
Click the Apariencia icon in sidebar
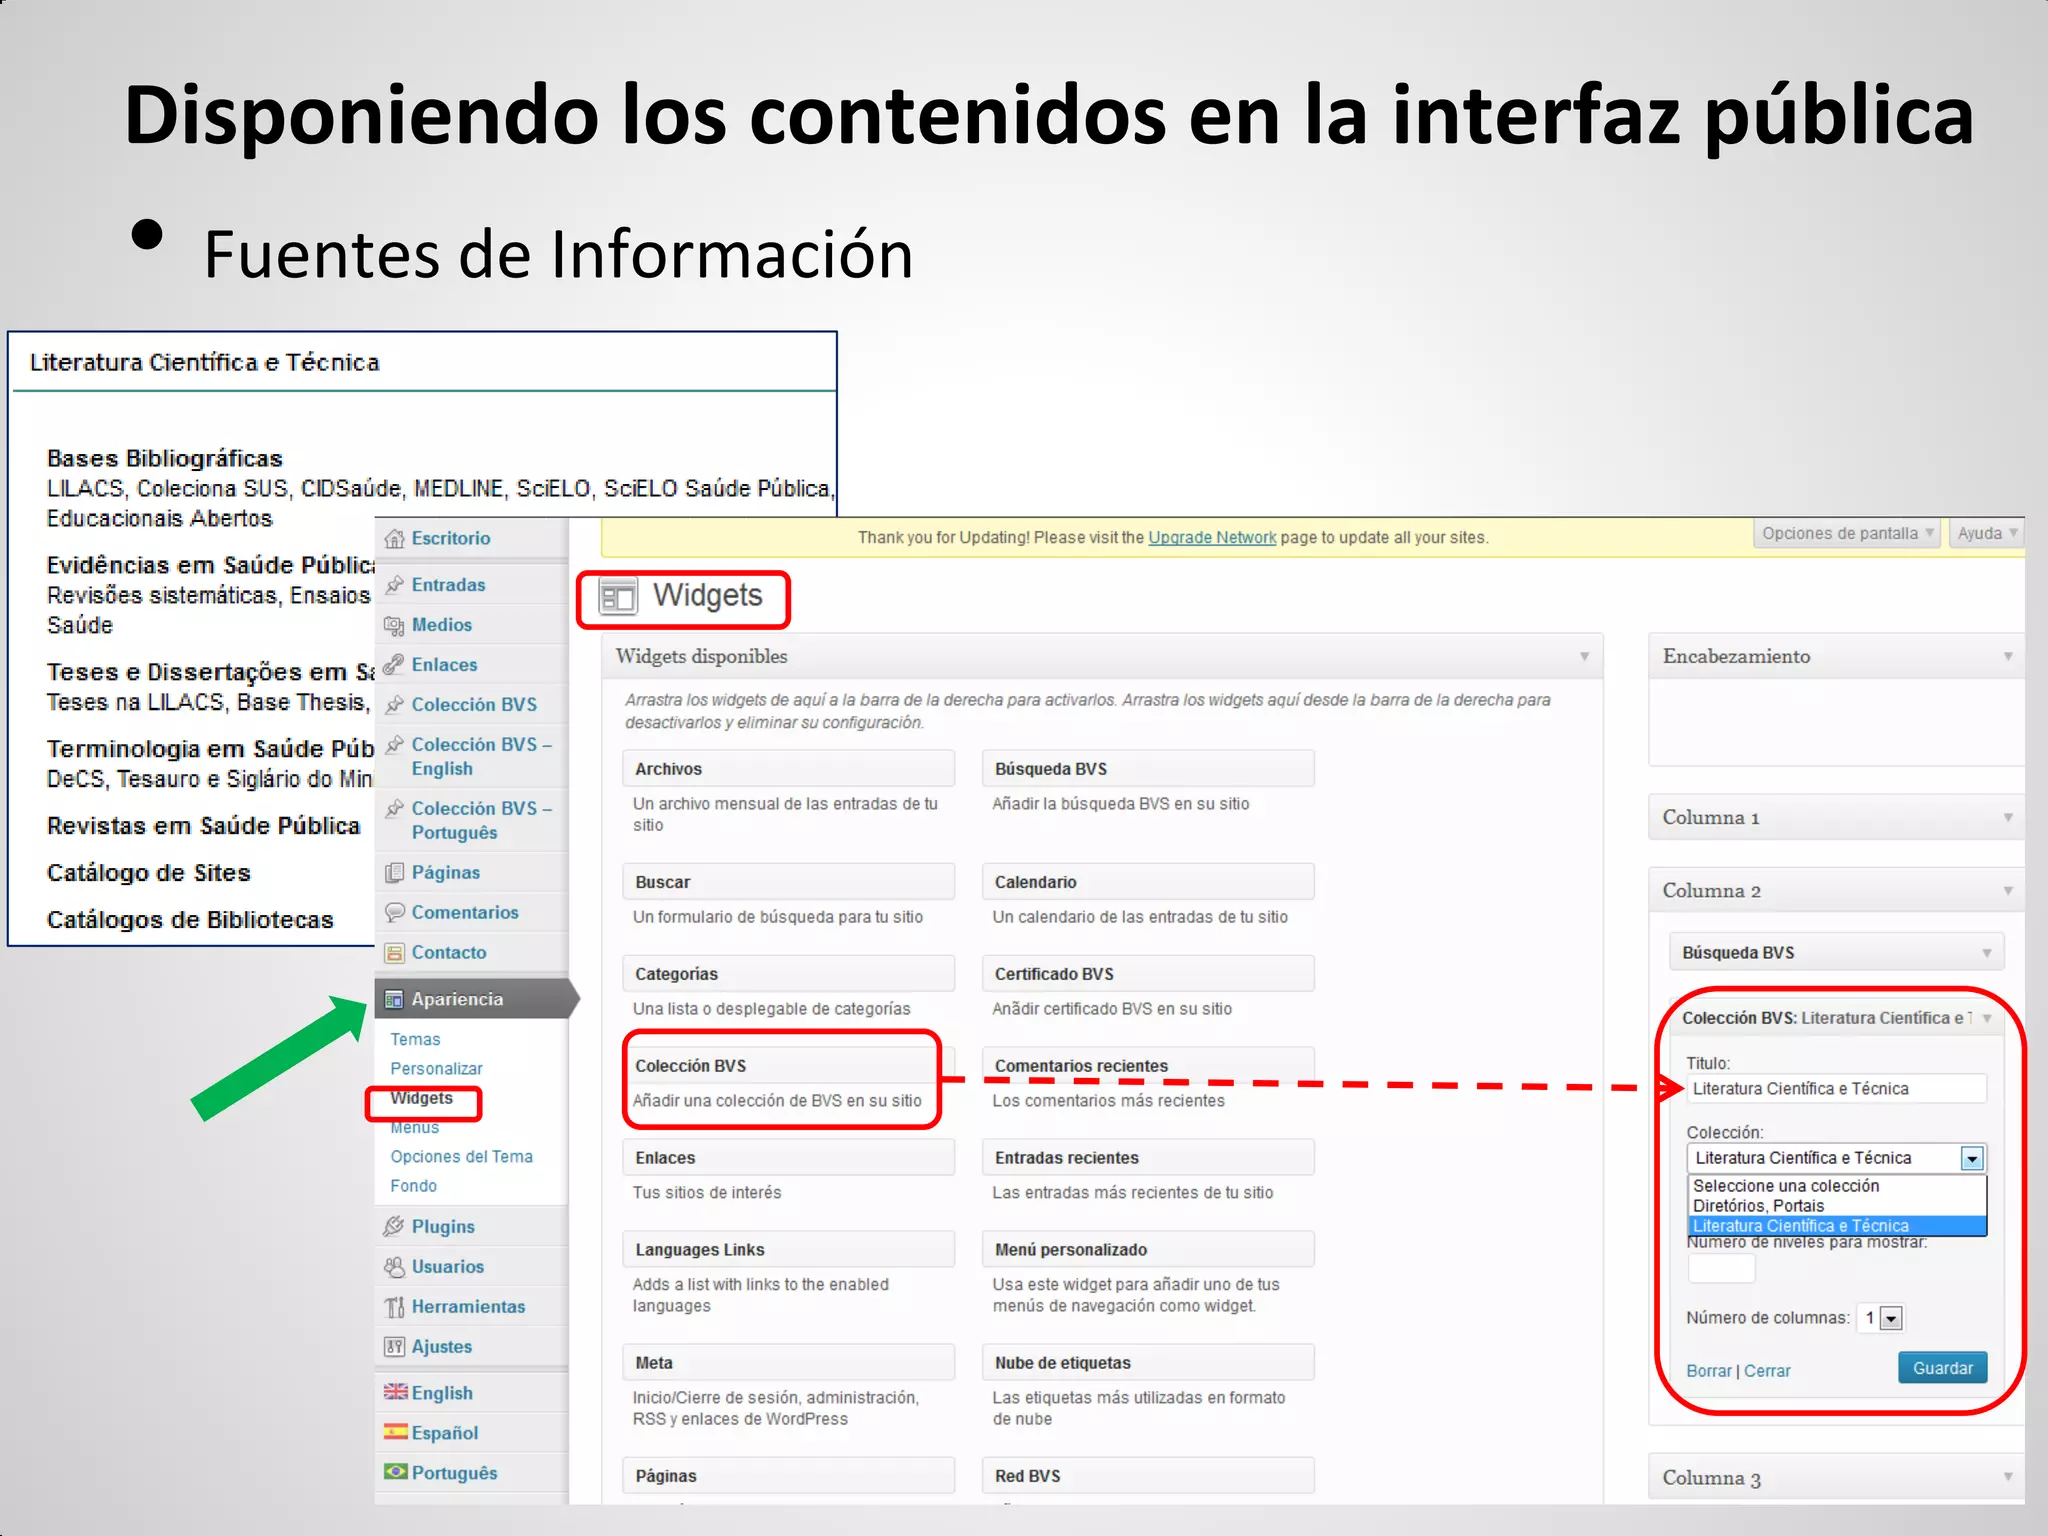[x=395, y=999]
